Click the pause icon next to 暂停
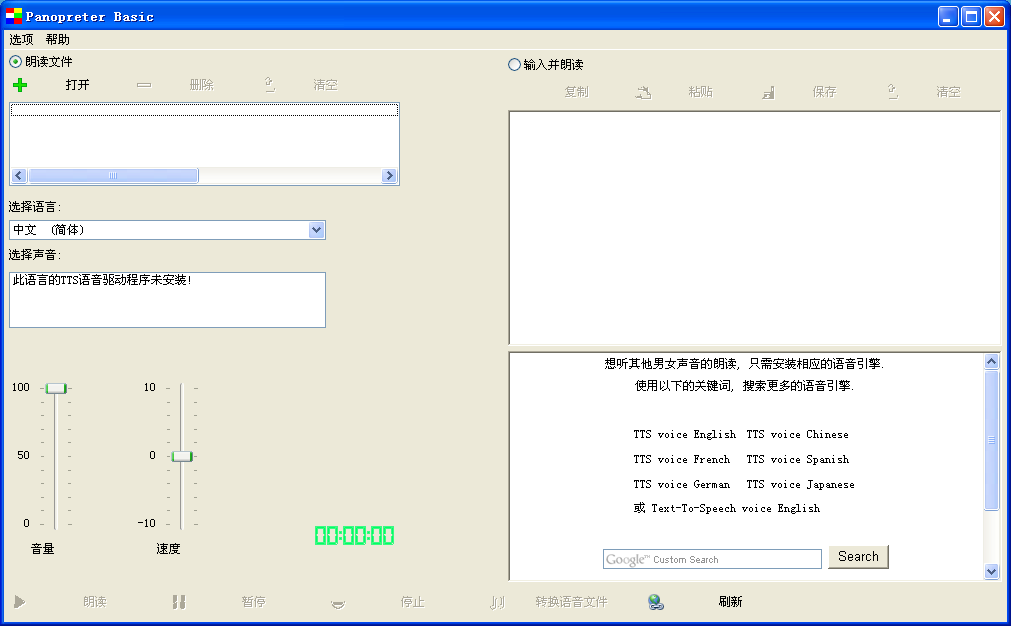Viewport: 1011px width, 626px height. [x=179, y=601]
